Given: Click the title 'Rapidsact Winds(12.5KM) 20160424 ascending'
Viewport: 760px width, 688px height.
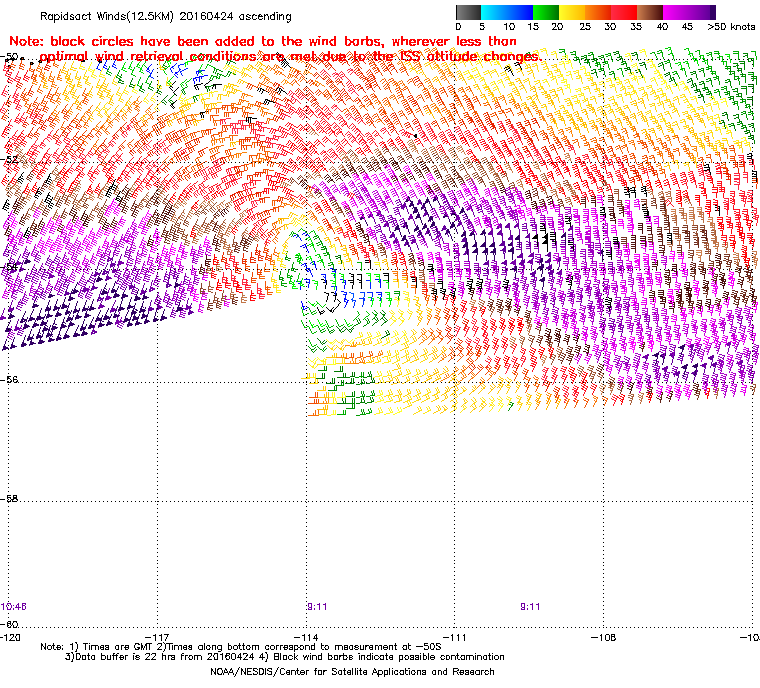Looking at the screenshot, I should click(x=166, y=16).
